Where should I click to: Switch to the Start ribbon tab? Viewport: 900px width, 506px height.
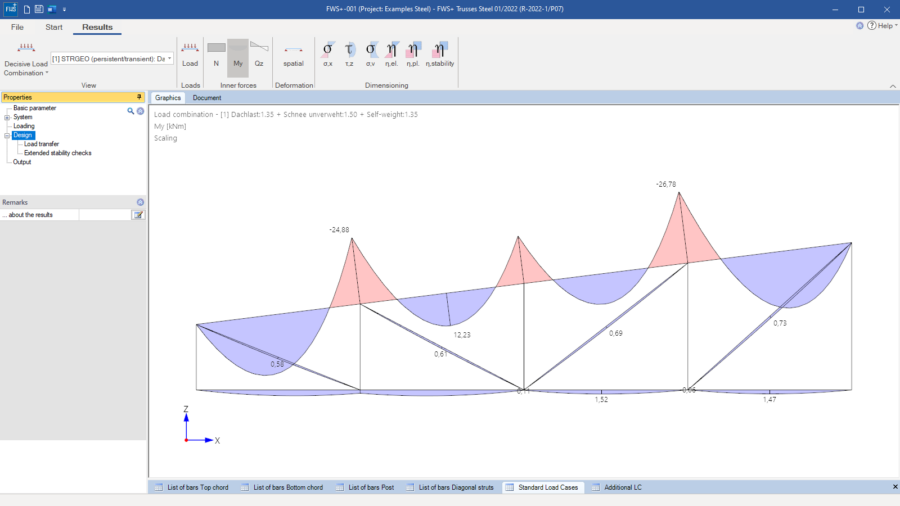(54, 27)
